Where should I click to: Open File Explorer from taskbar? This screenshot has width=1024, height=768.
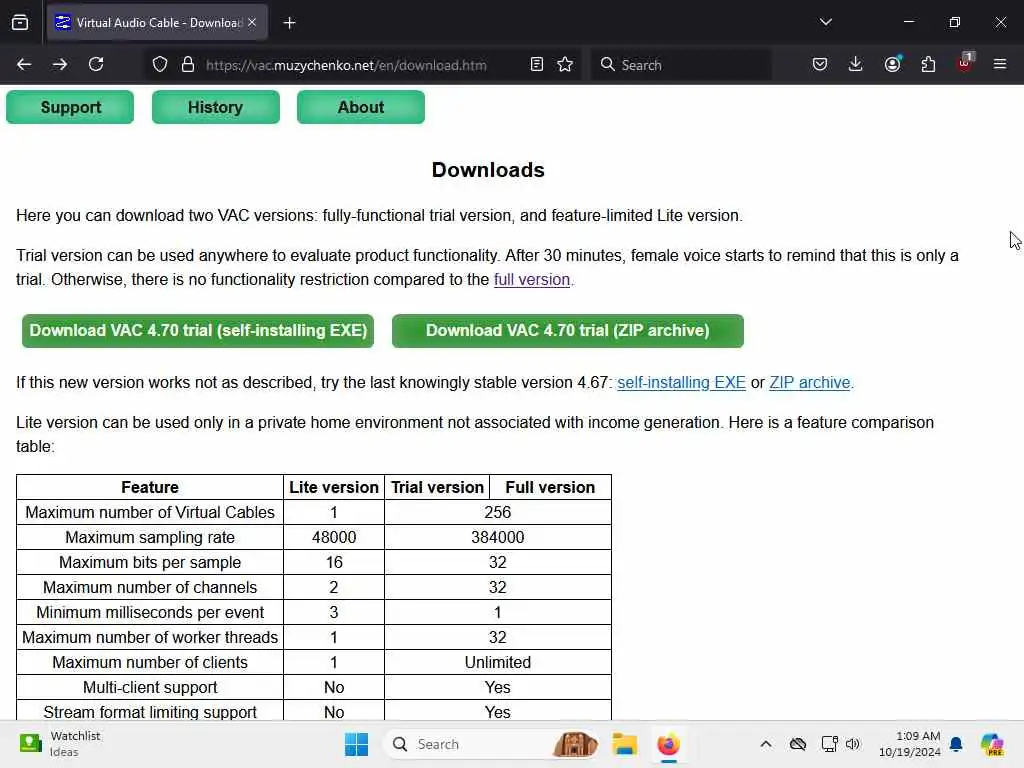coord(624,744)
